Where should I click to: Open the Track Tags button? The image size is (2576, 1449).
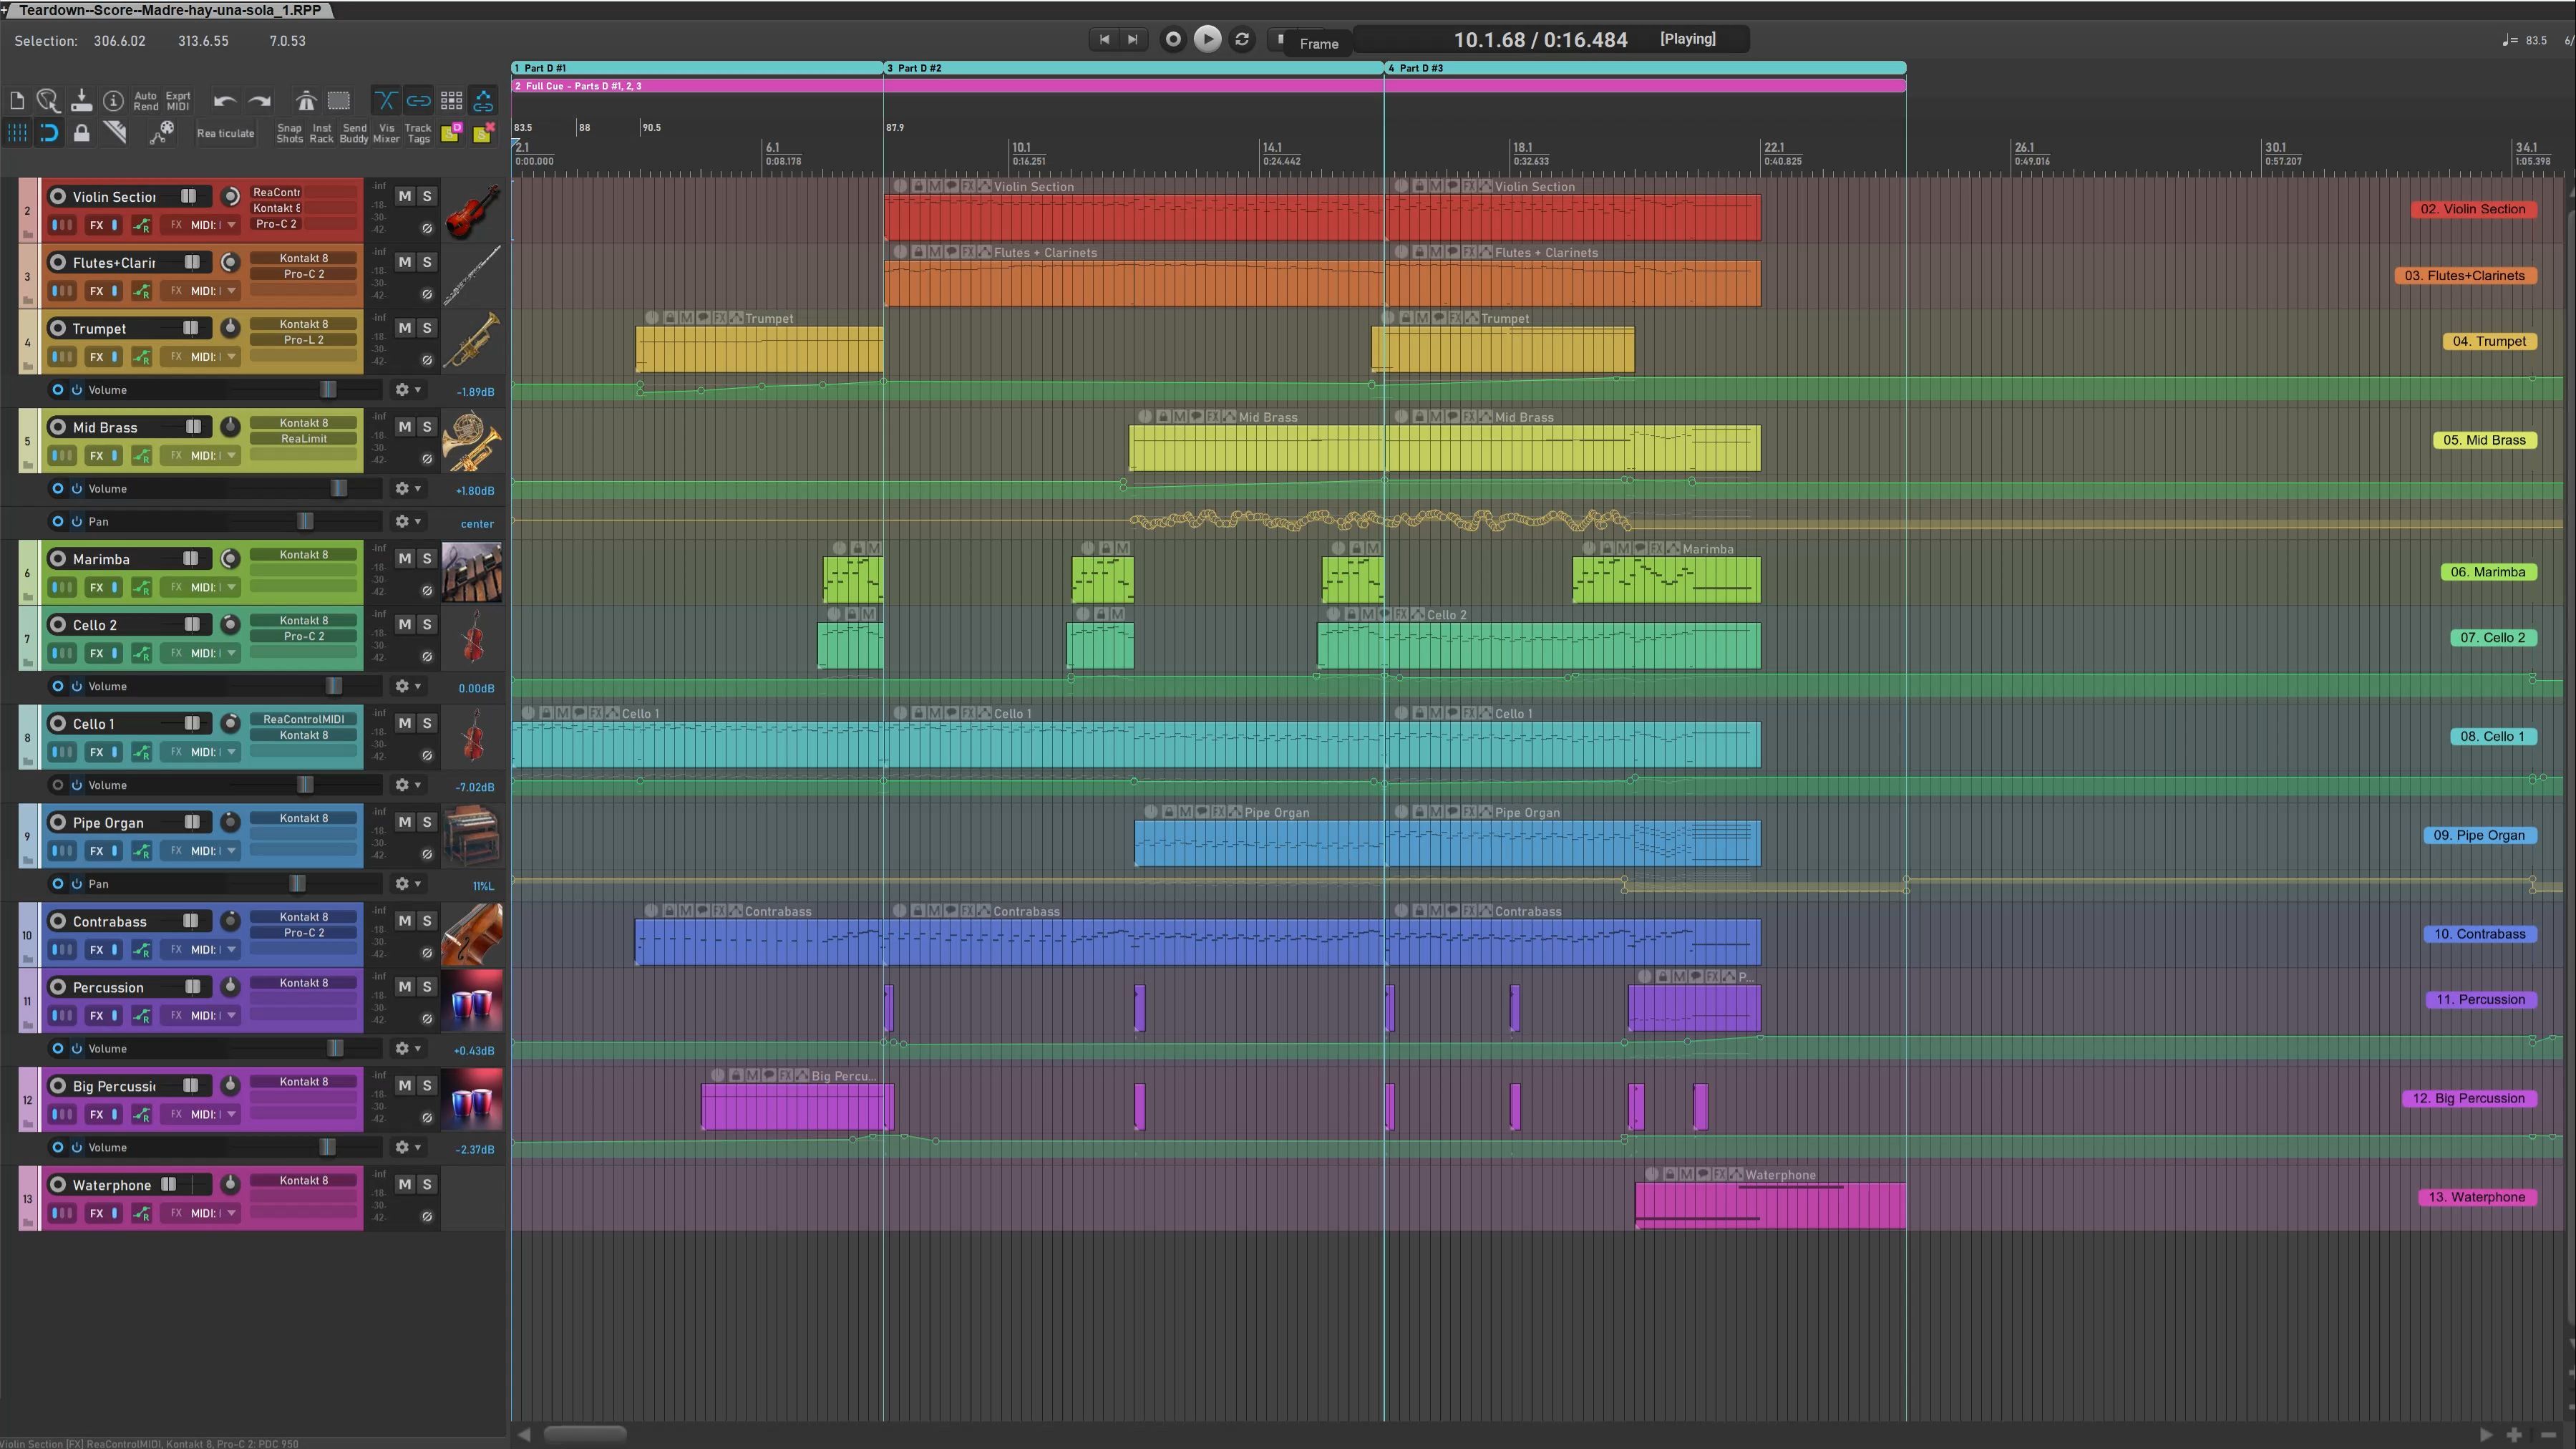(418, 133)
